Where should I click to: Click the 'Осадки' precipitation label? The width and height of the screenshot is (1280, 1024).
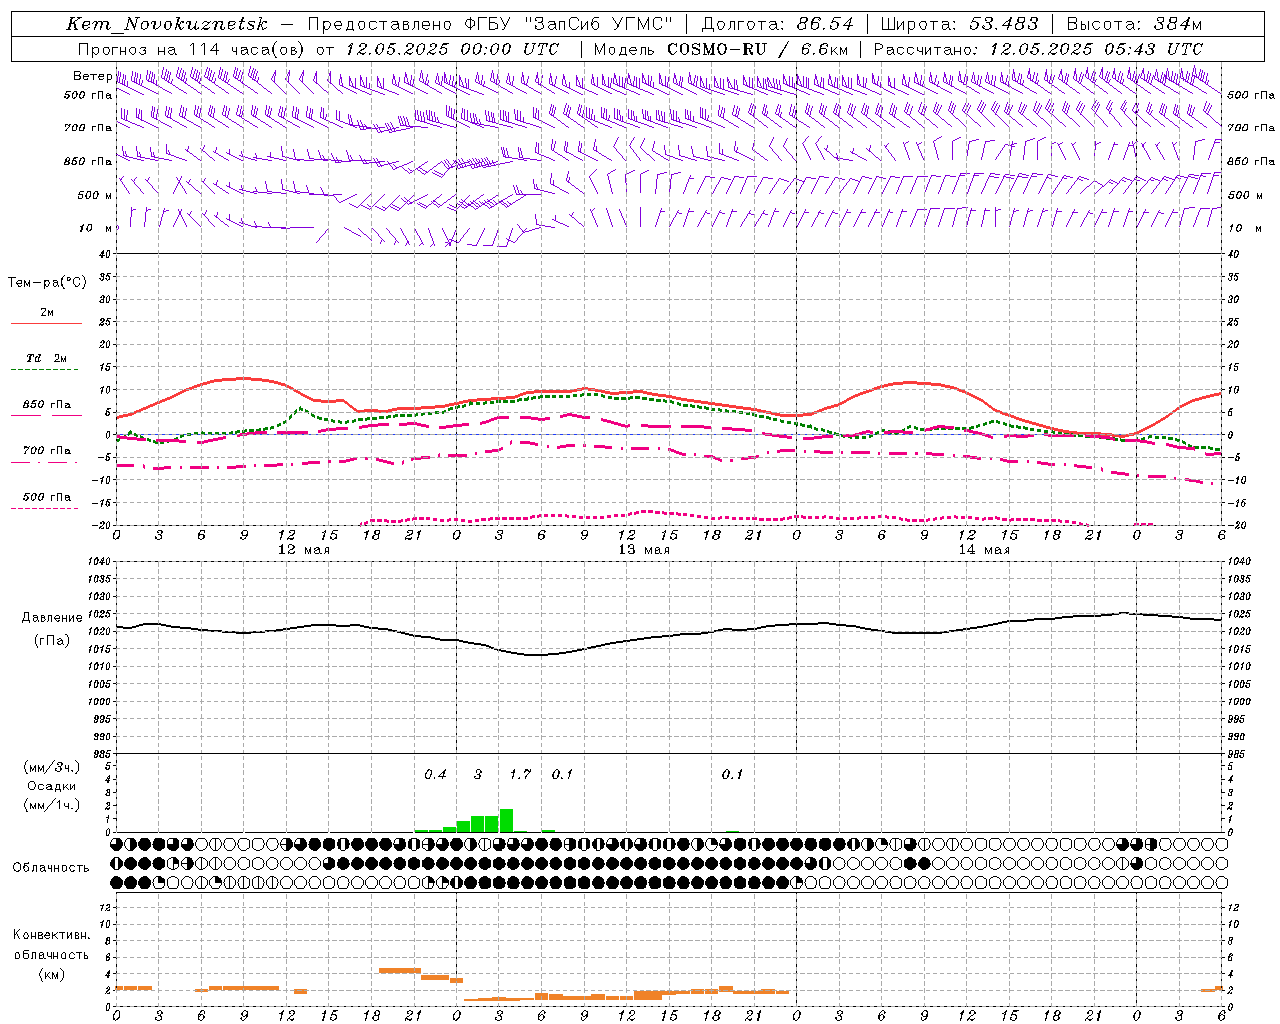point(51,786)
